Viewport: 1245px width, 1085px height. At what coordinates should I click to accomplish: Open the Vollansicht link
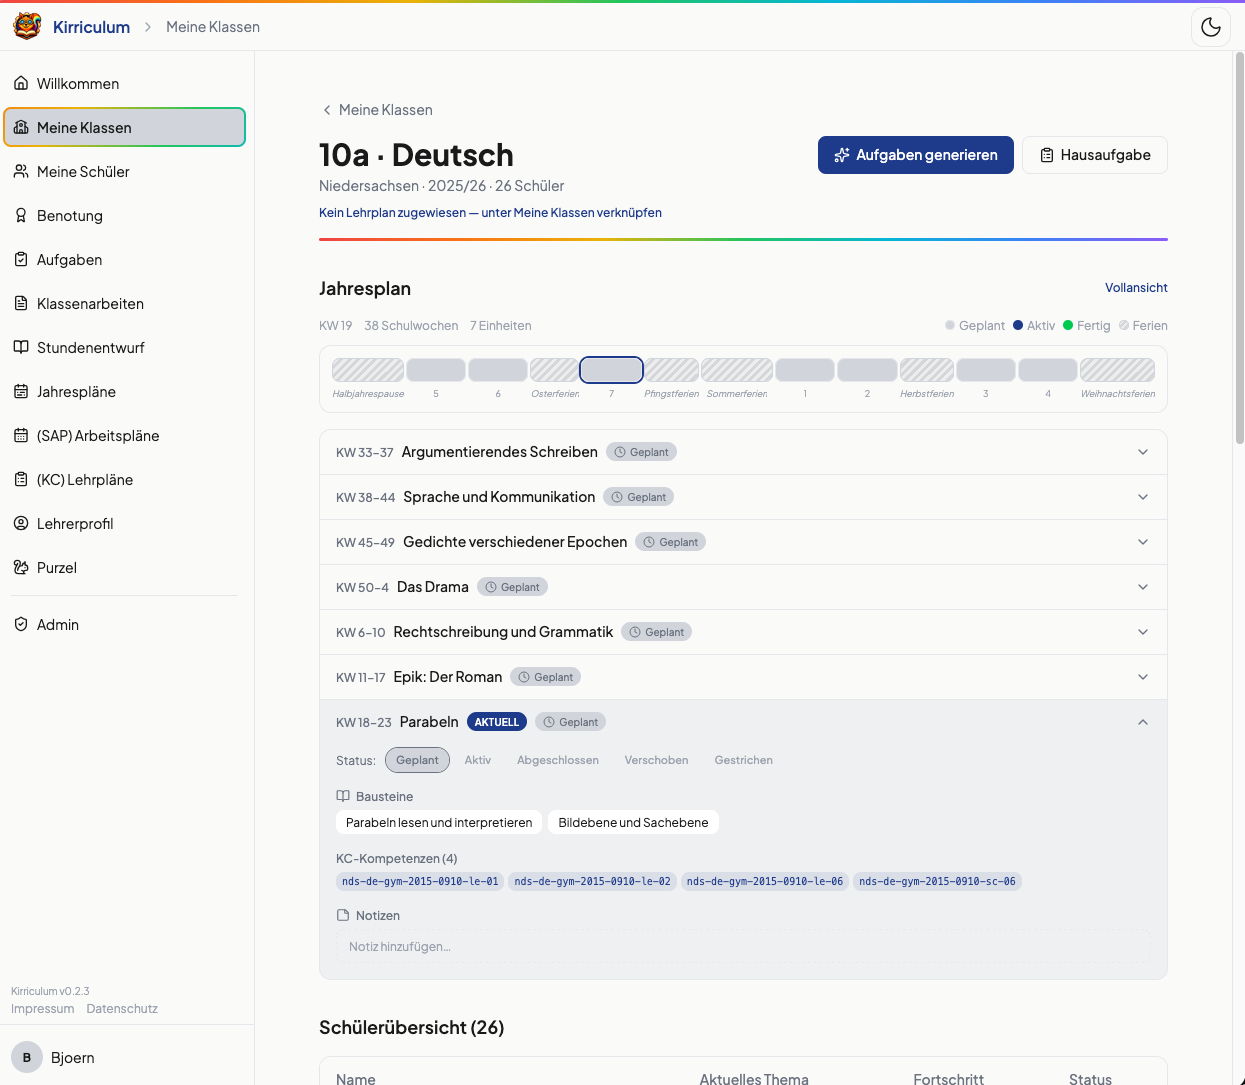tap(1136, 288)
